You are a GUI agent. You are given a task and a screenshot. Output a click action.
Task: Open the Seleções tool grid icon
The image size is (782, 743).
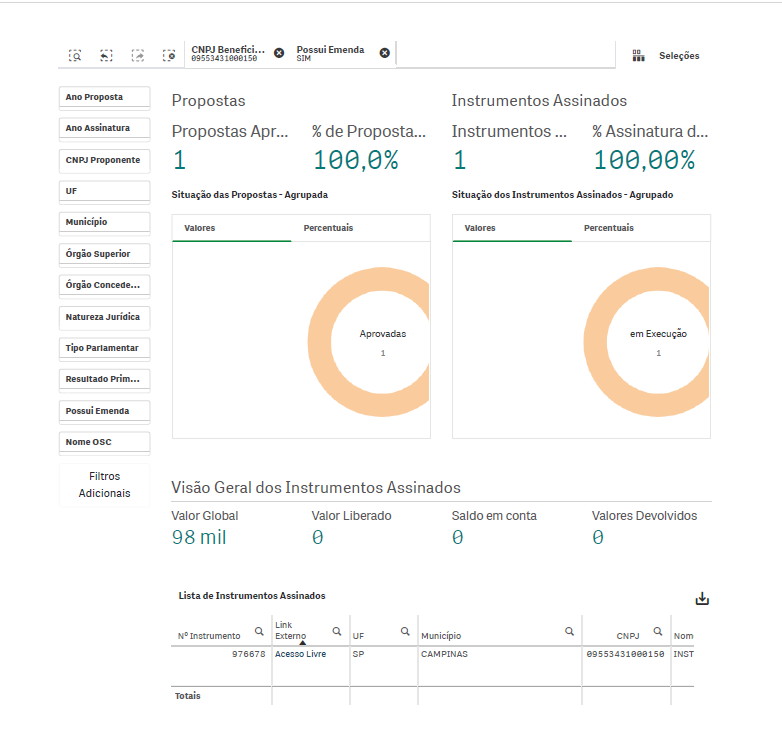638,56
